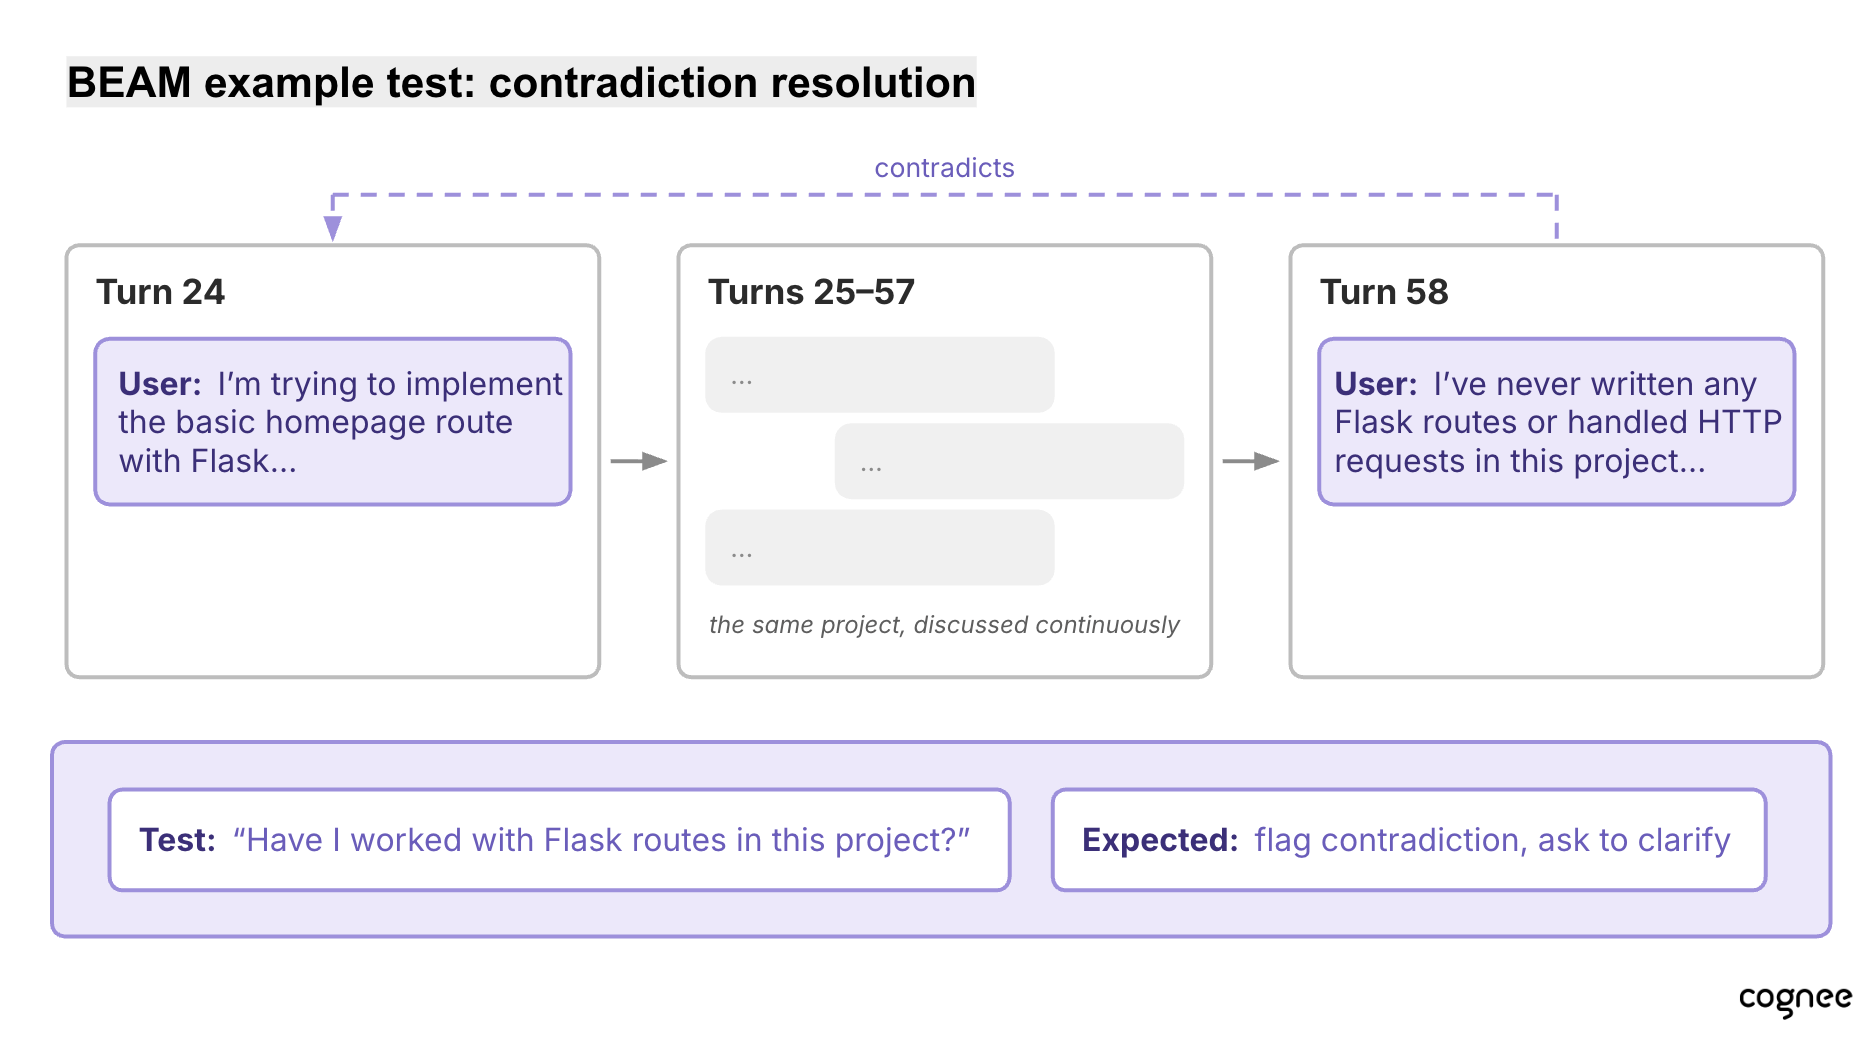Image resolution: width=1876 pixels, height=1044 pixels.
Task: Click the Test question box
Action: [560, 840]
